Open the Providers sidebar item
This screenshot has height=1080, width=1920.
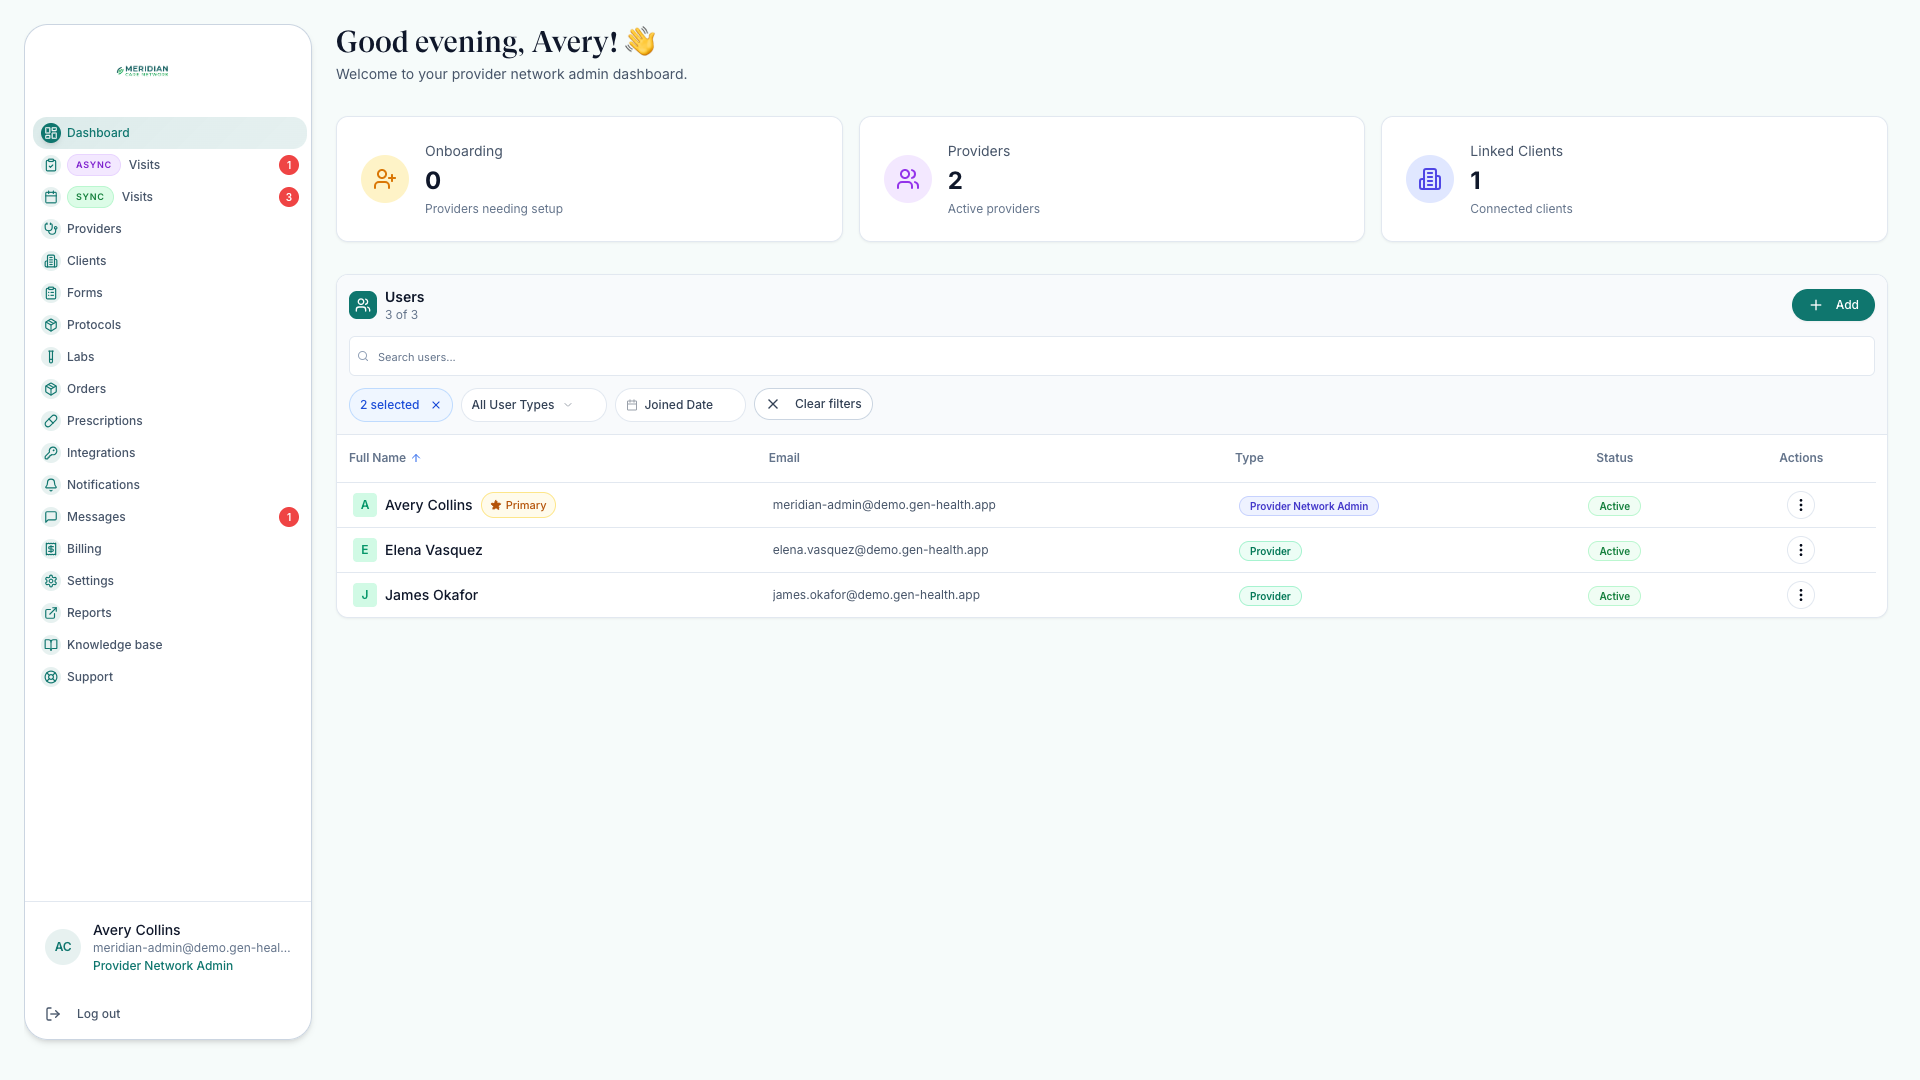point(170,229)
